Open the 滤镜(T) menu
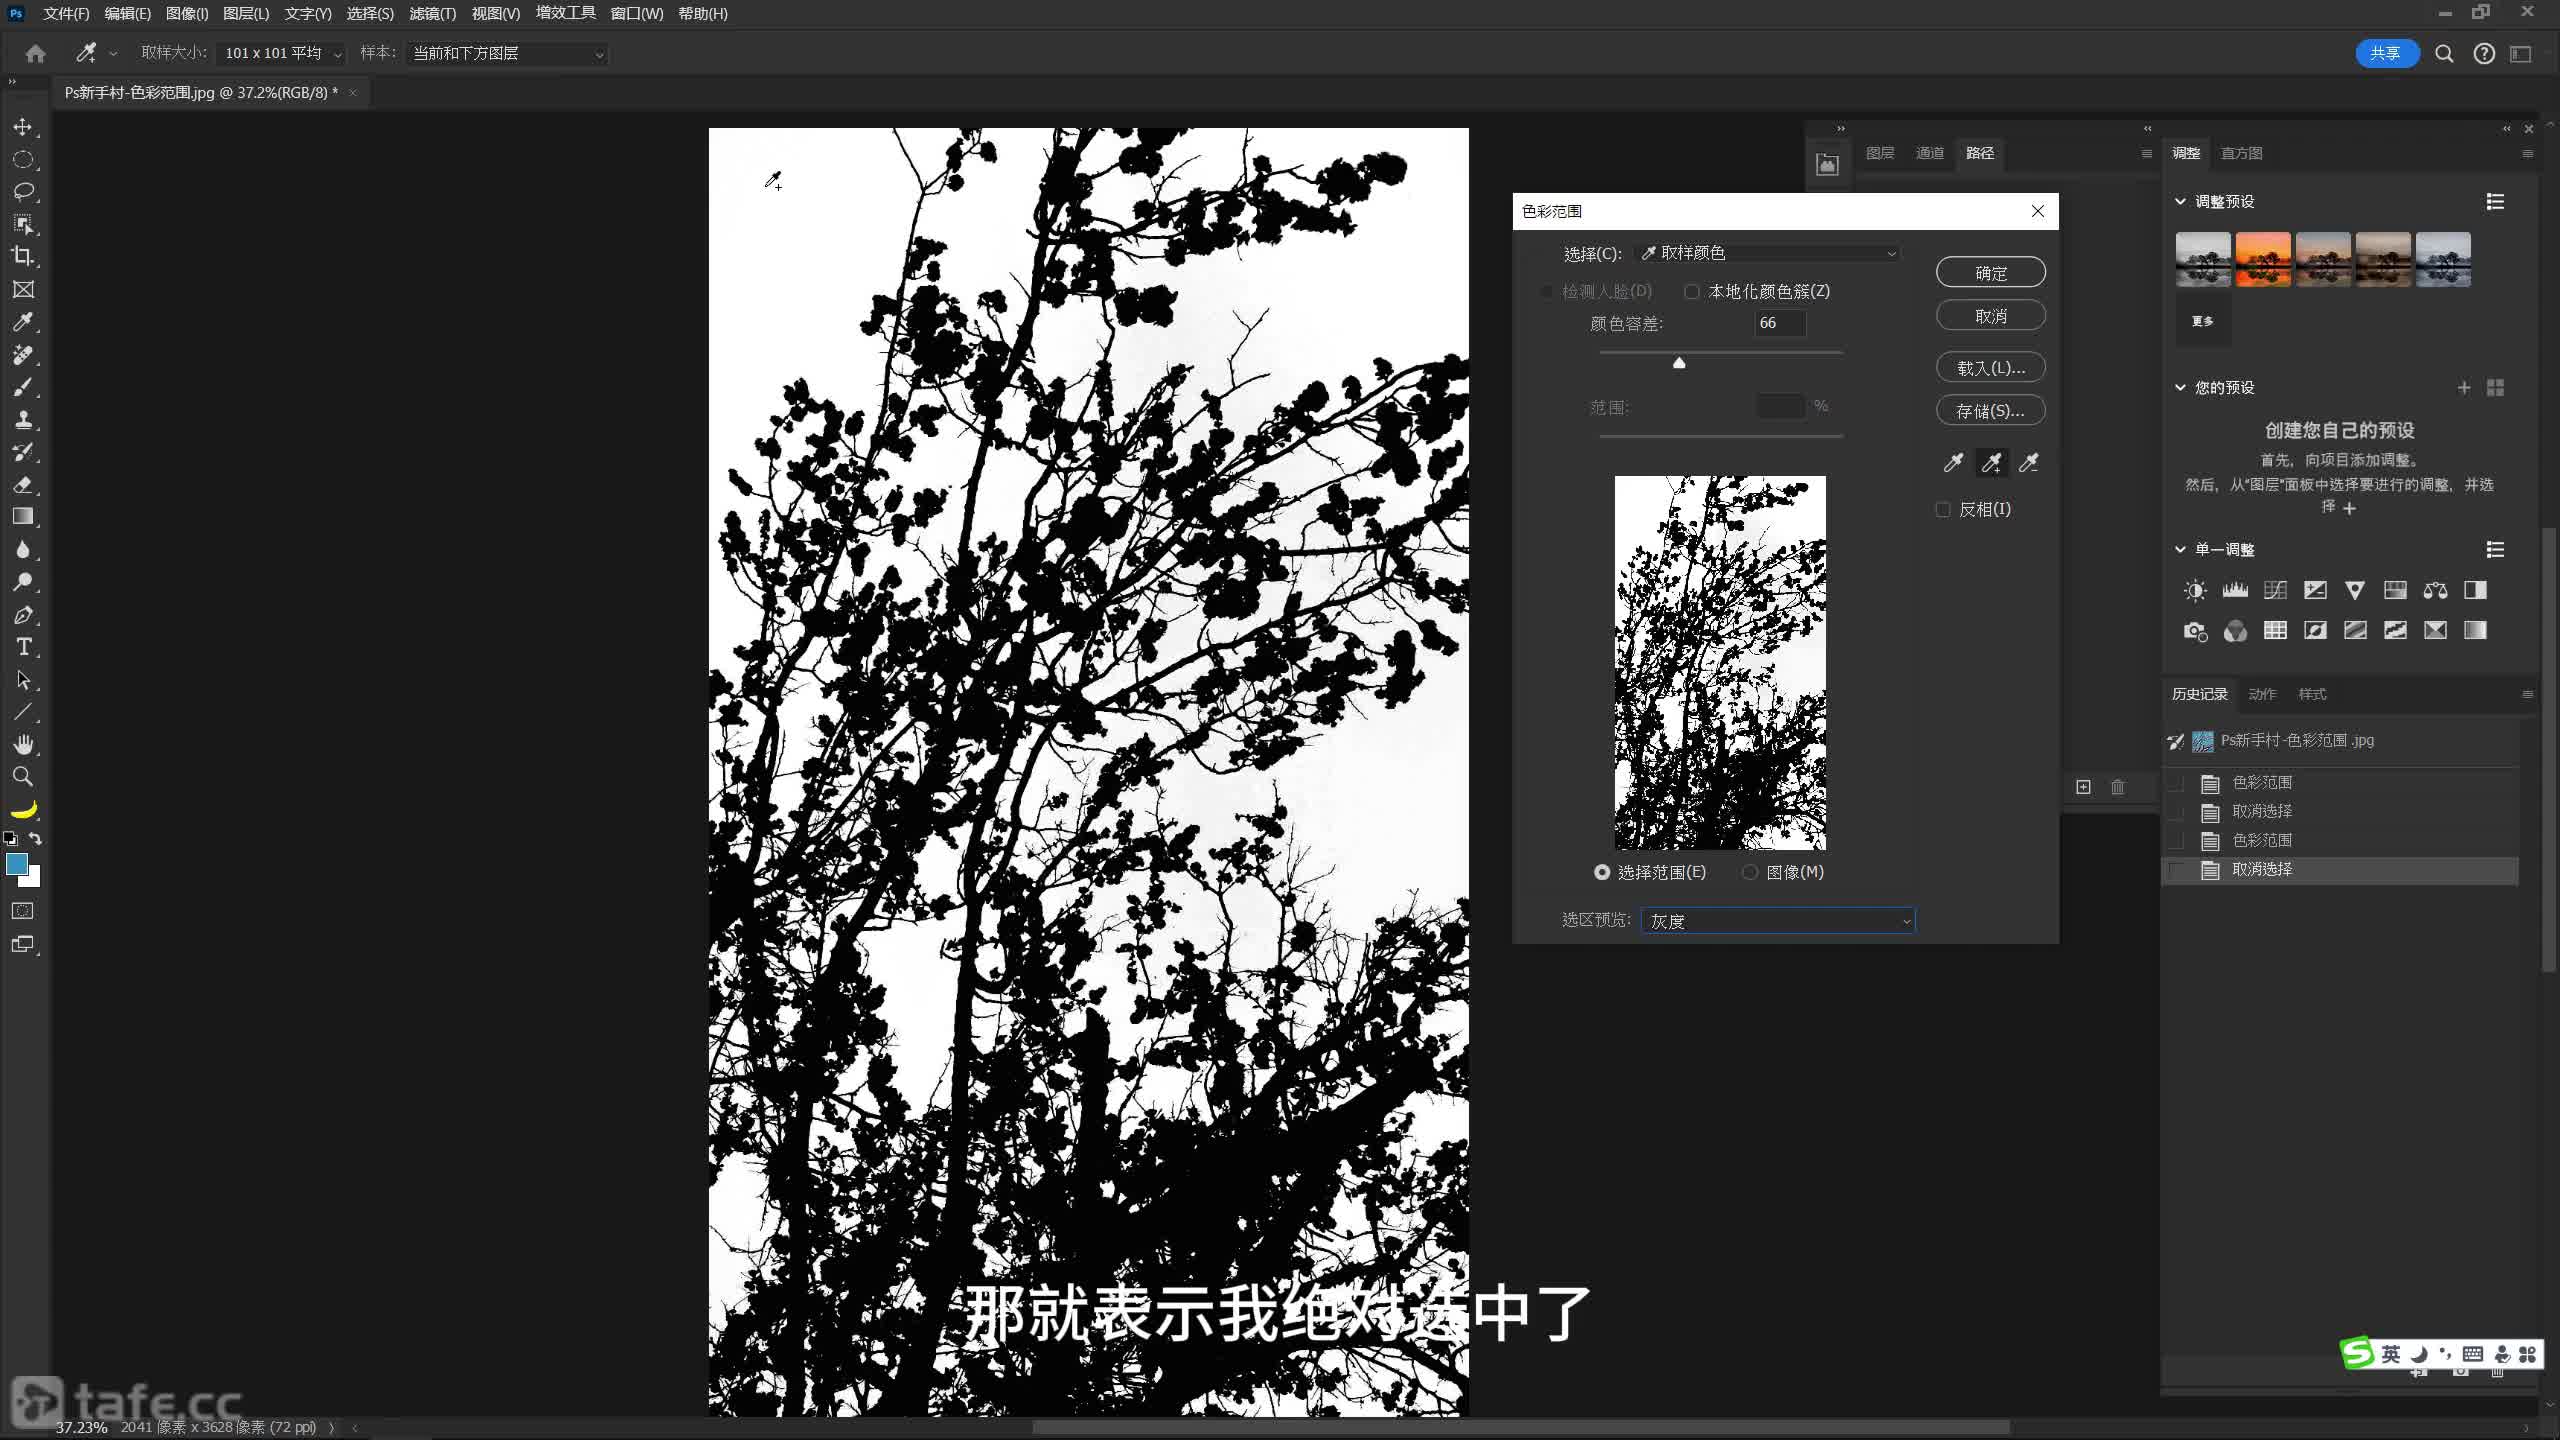 coord(432,14)
